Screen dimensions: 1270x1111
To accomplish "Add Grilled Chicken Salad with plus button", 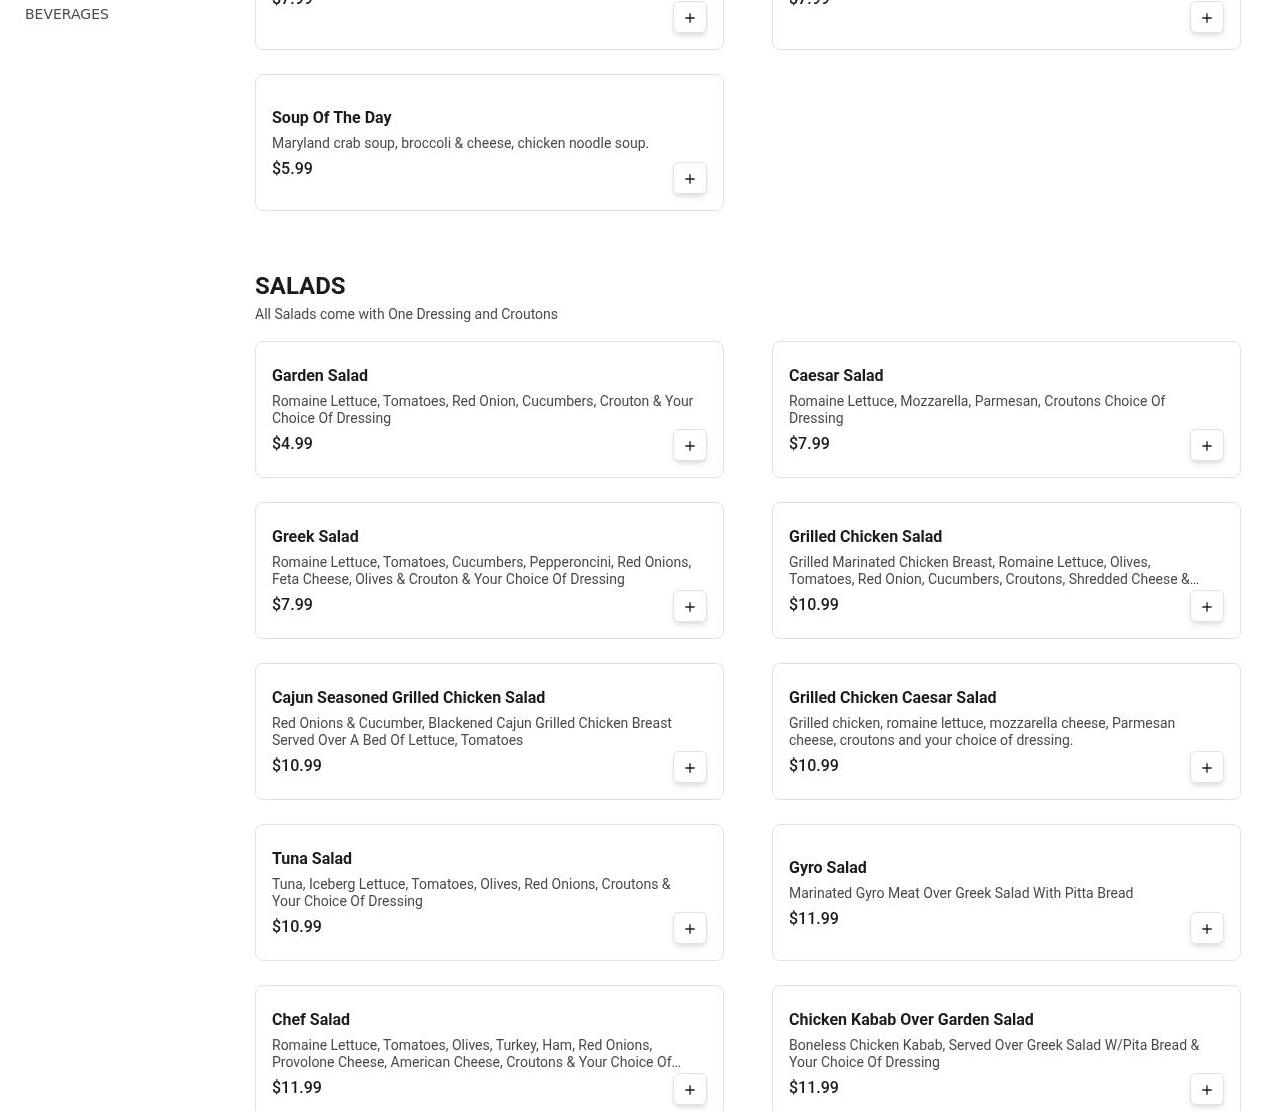I will (1207, 606).
